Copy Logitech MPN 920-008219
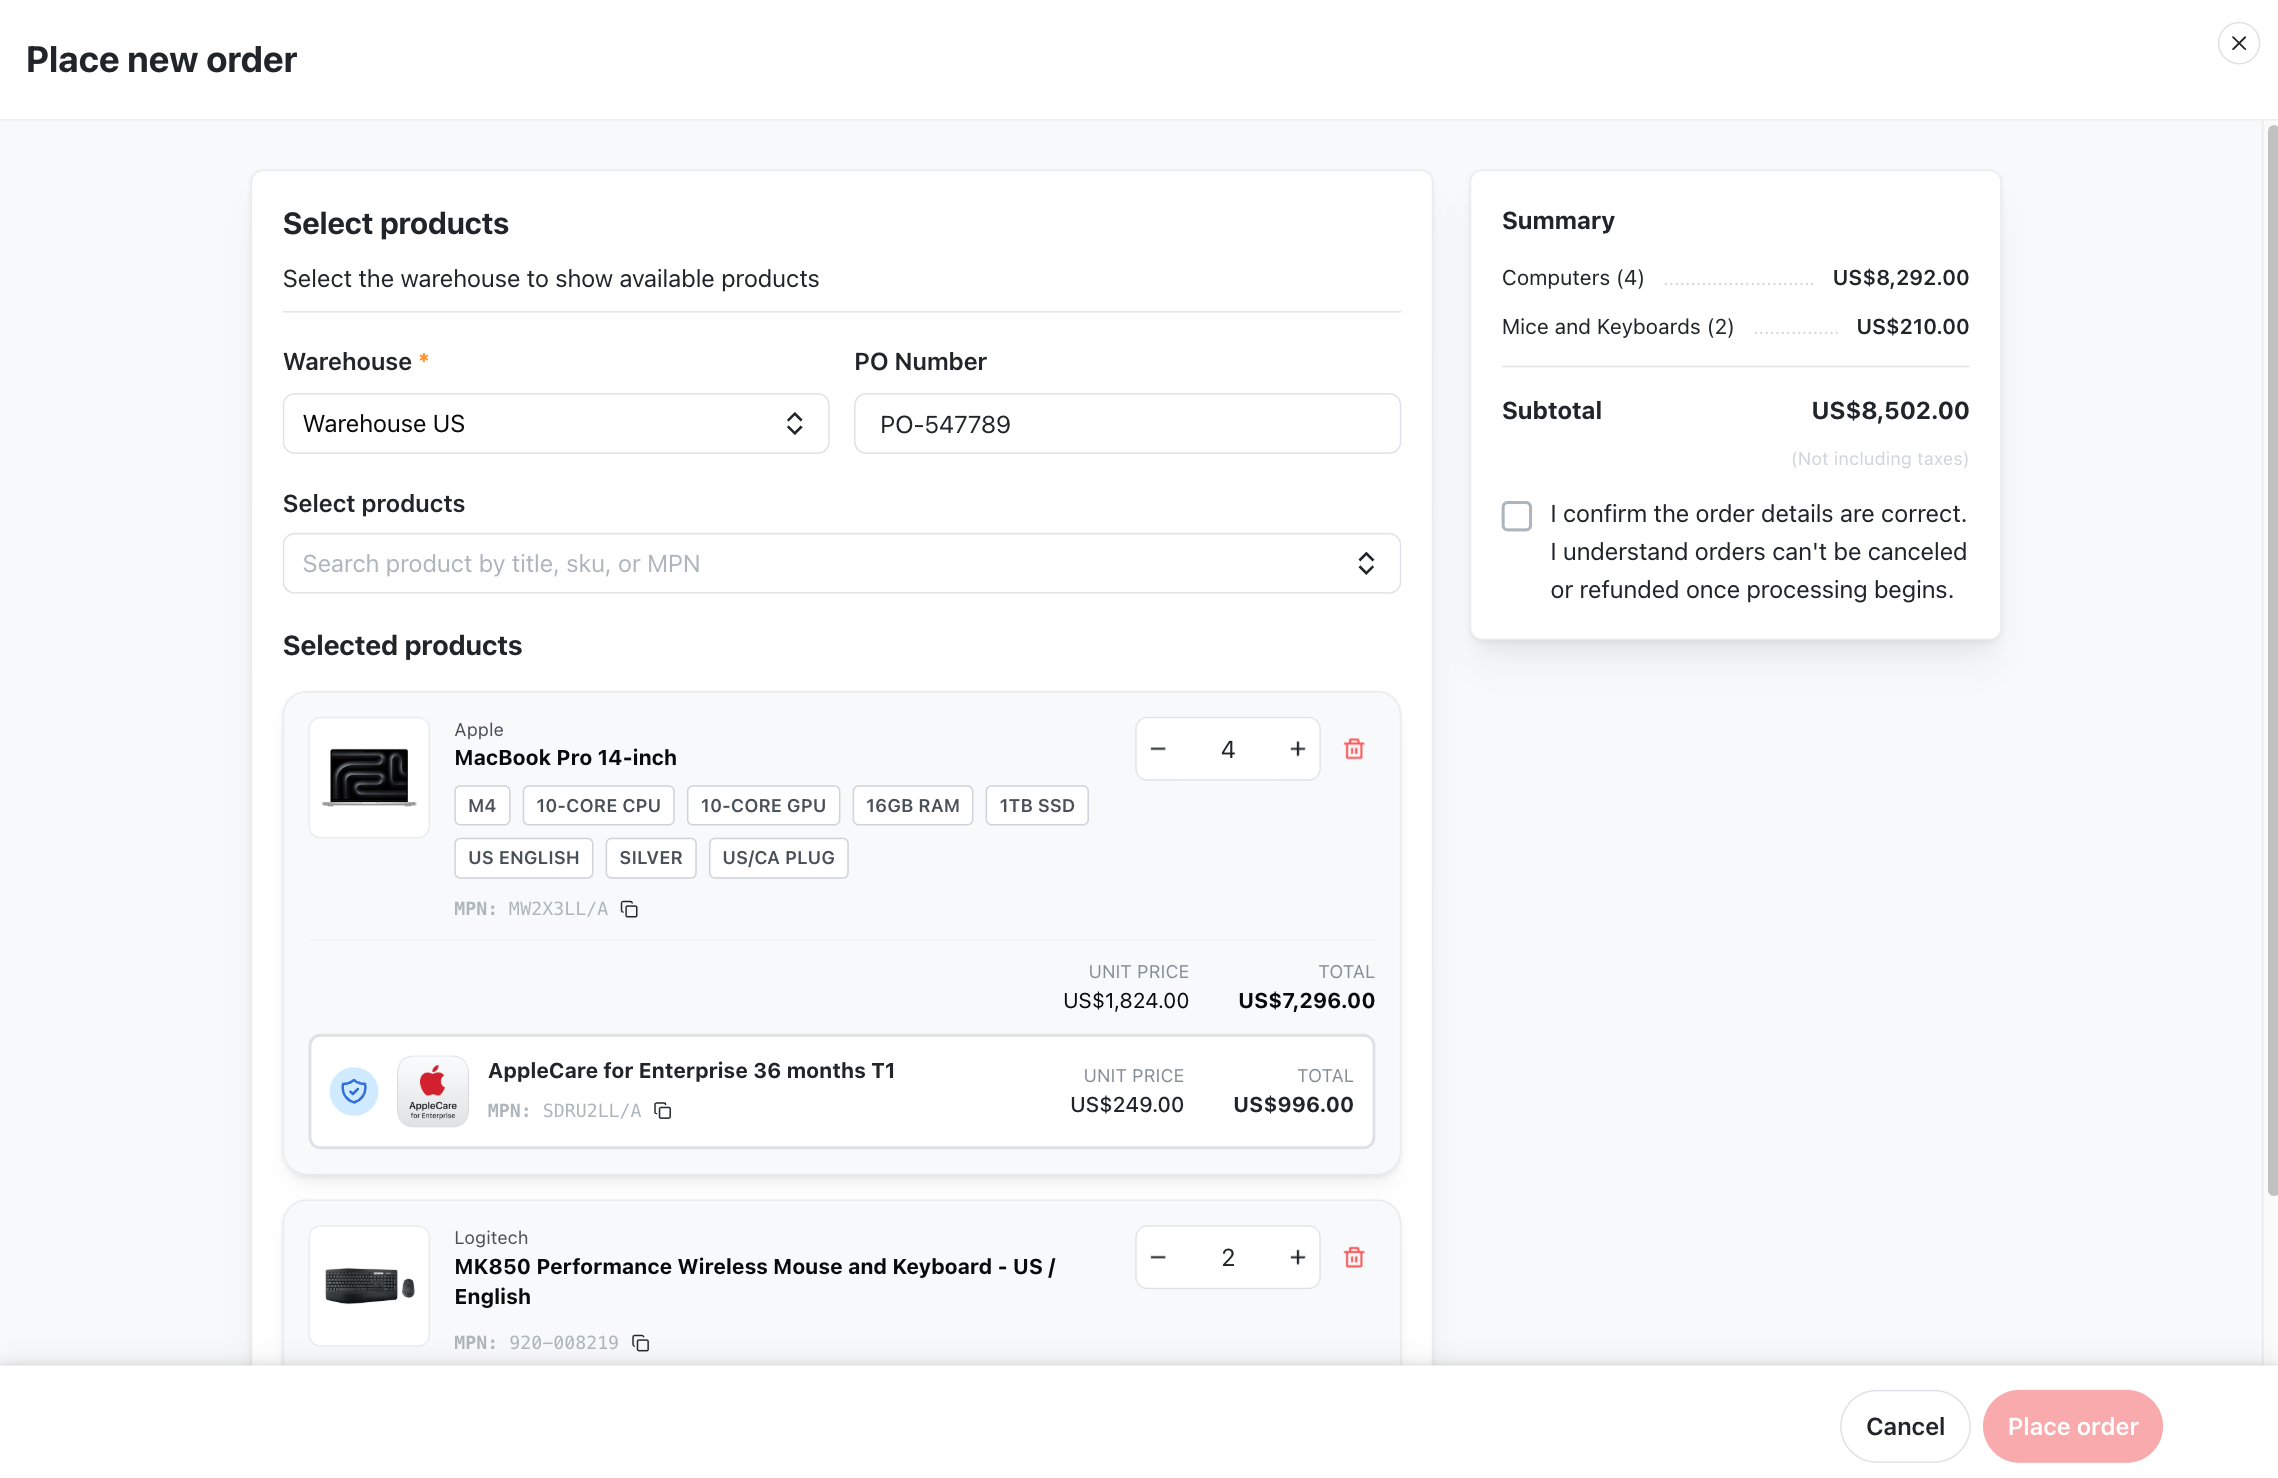The image size is (2278, 1478). point(641,1343)
